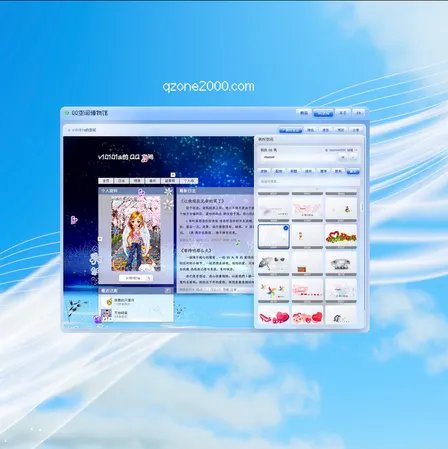Select the red high-heel and hearts thumbnail
This screenshot has width=448, height=449.
[x=273, y=315]
